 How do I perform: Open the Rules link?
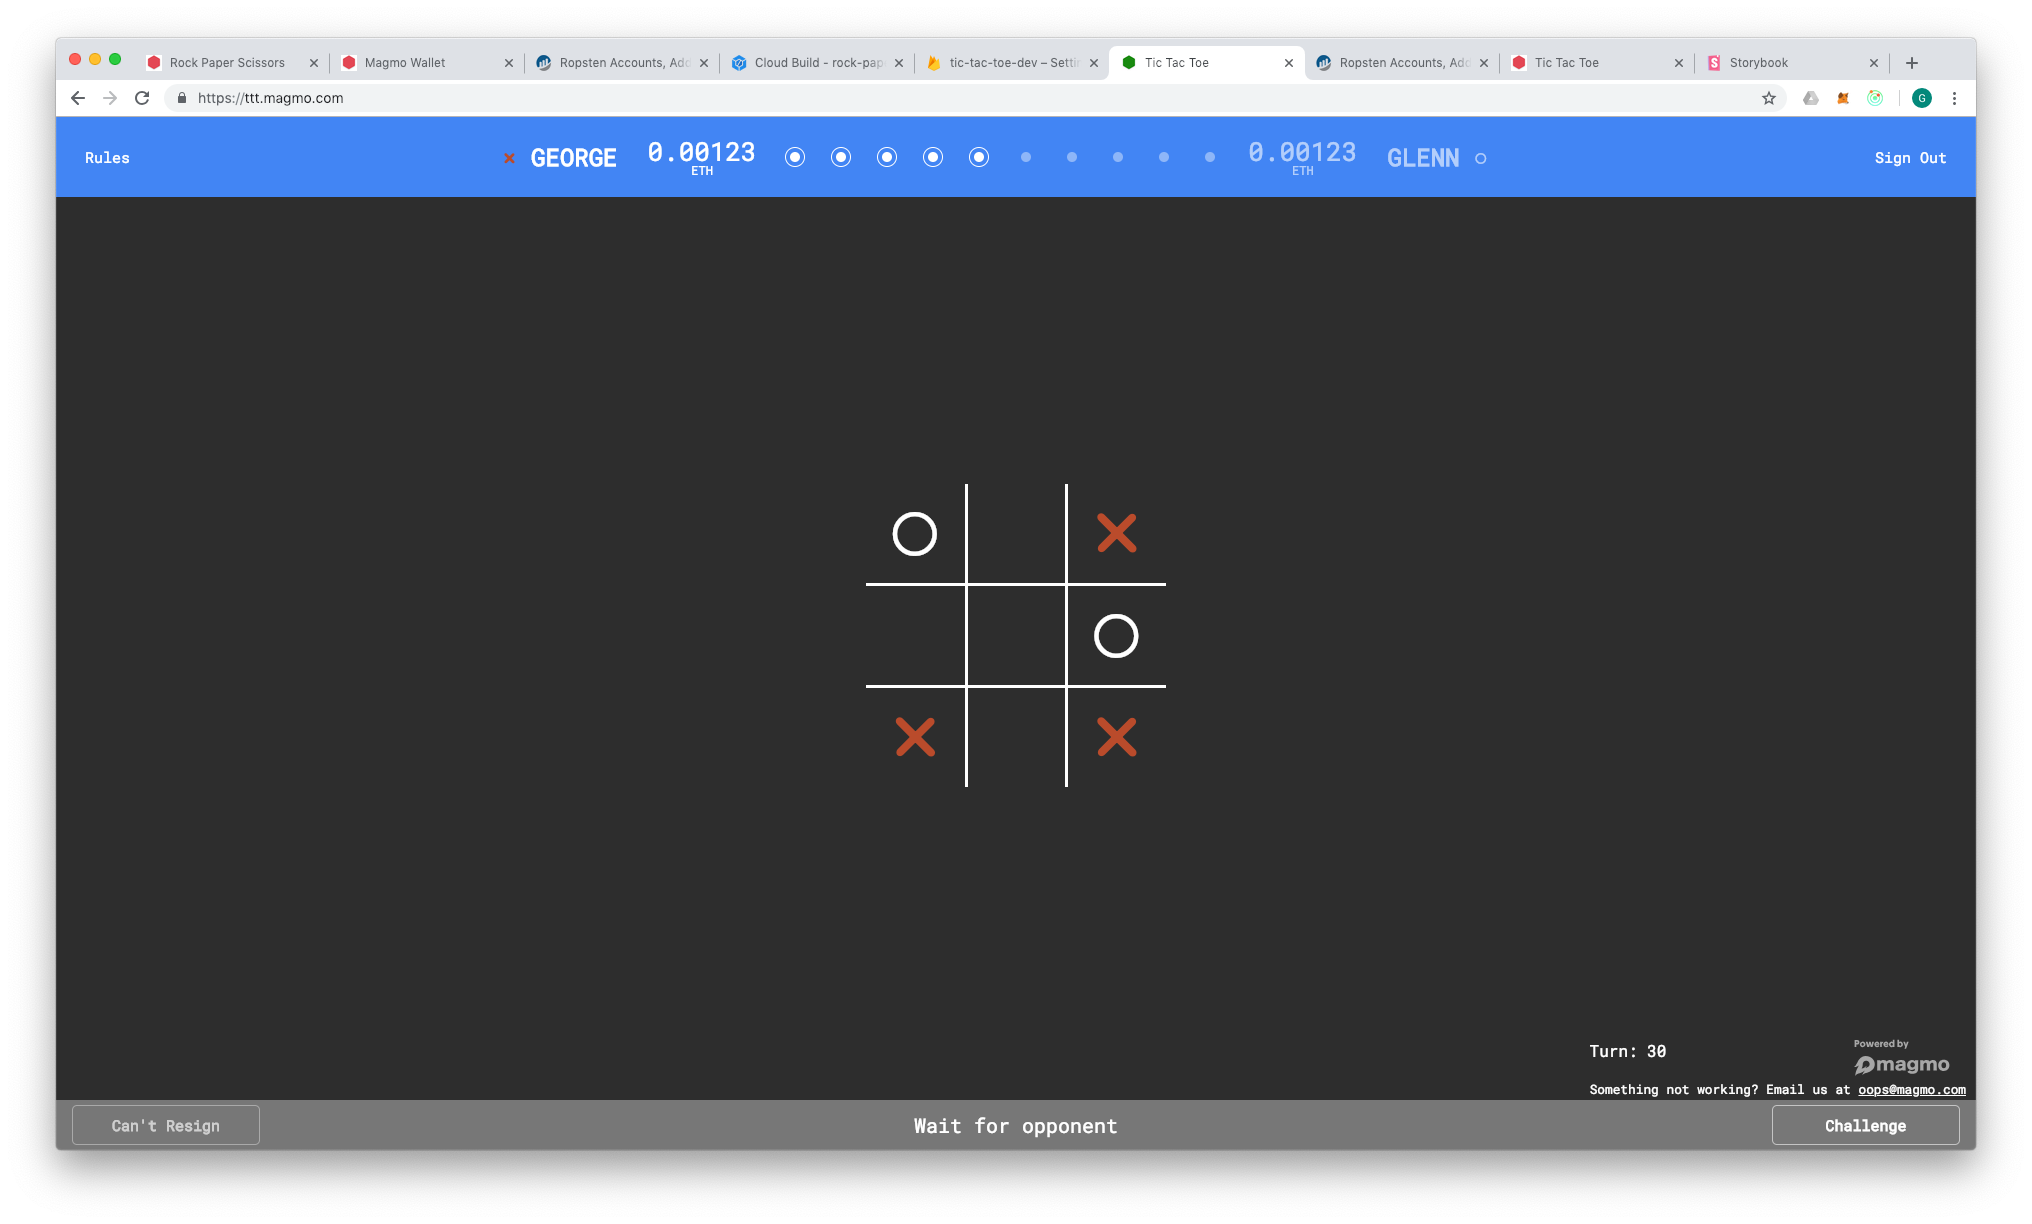click(x=107, y=158)
